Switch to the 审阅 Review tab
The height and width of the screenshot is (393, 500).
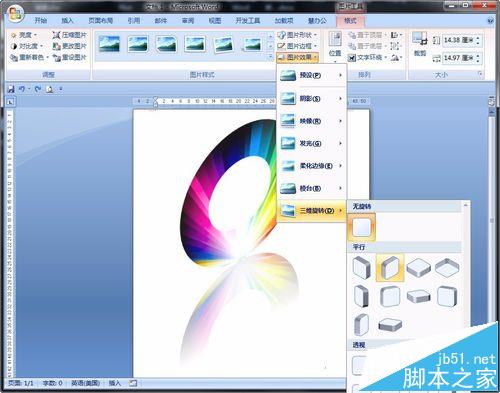pos(188,21)
